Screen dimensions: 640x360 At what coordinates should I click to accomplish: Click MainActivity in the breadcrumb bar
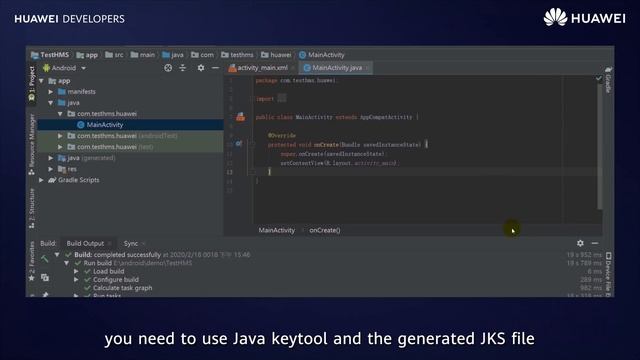click(322, 55)
